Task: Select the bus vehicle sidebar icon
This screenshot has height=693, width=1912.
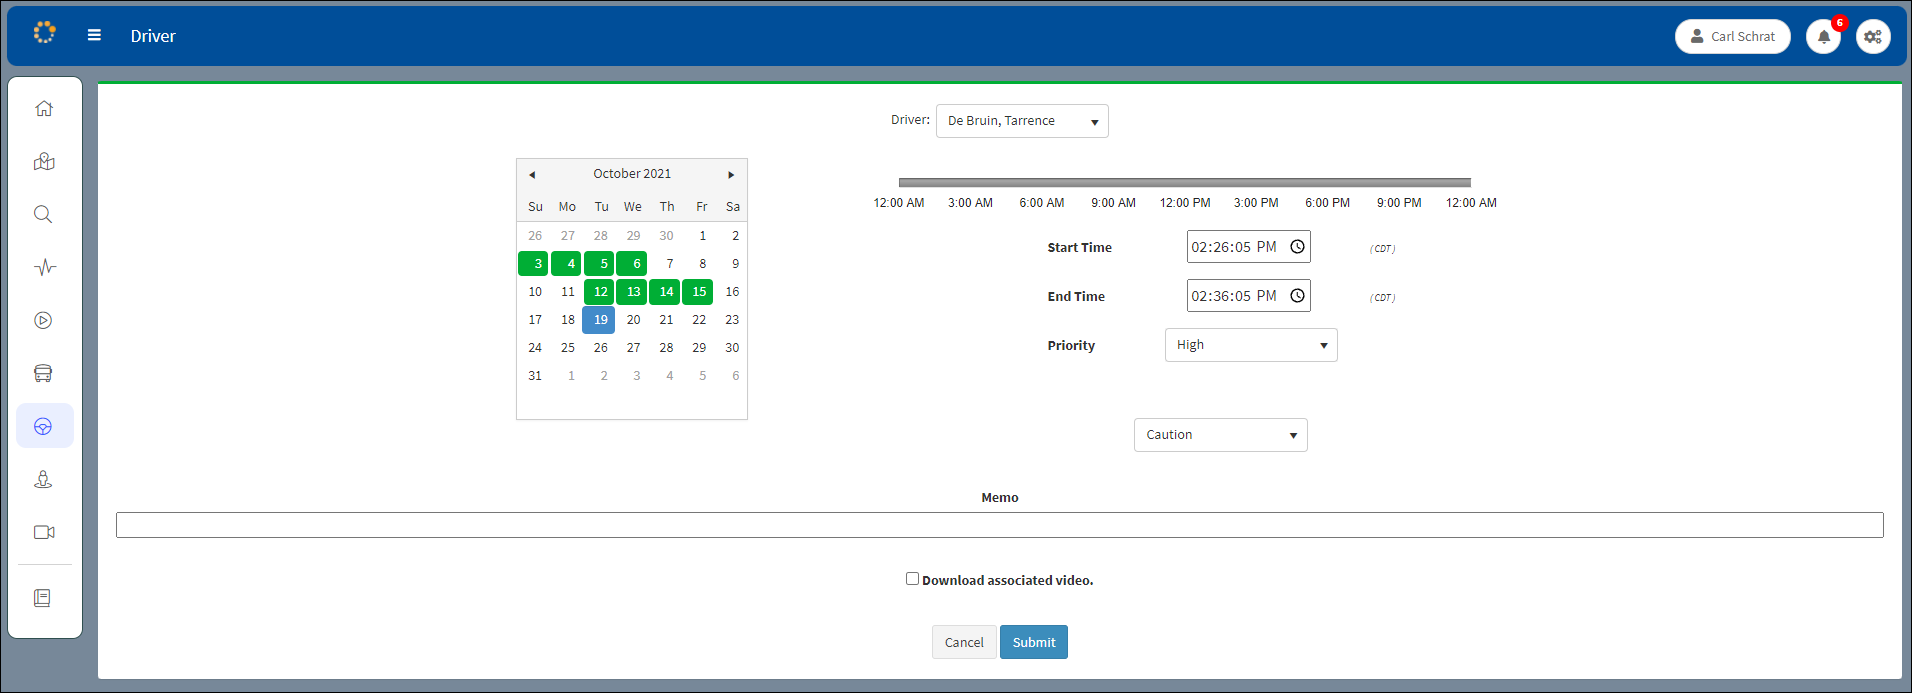Action: click(43, 374)
